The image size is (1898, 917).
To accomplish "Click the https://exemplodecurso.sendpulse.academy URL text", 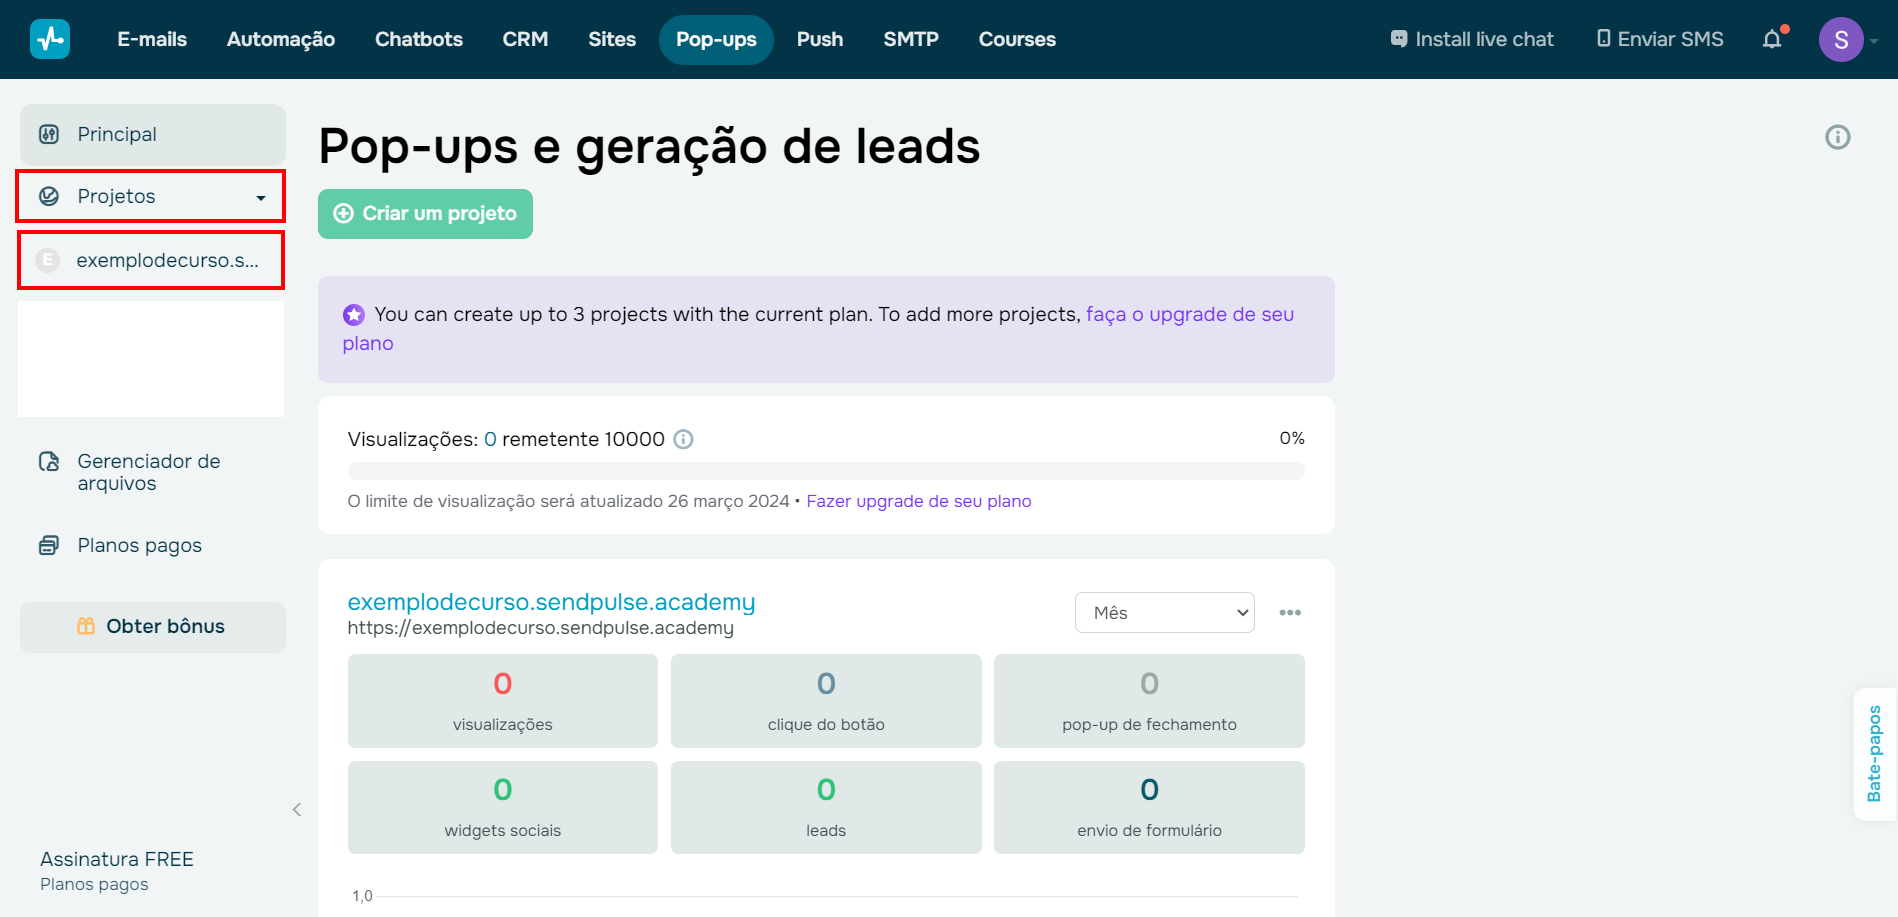I will pos(541,628).
